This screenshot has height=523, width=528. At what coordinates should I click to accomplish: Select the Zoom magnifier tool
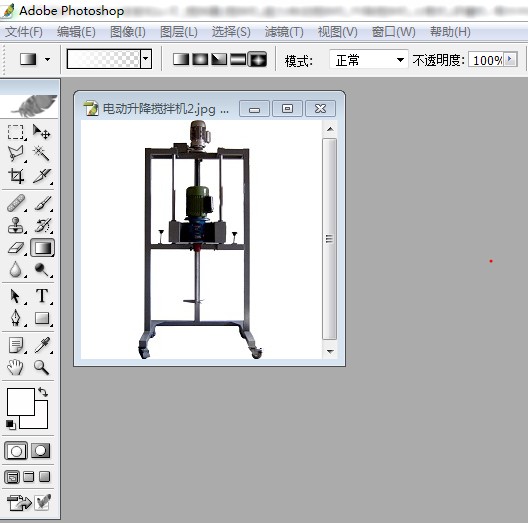point(41,367)
